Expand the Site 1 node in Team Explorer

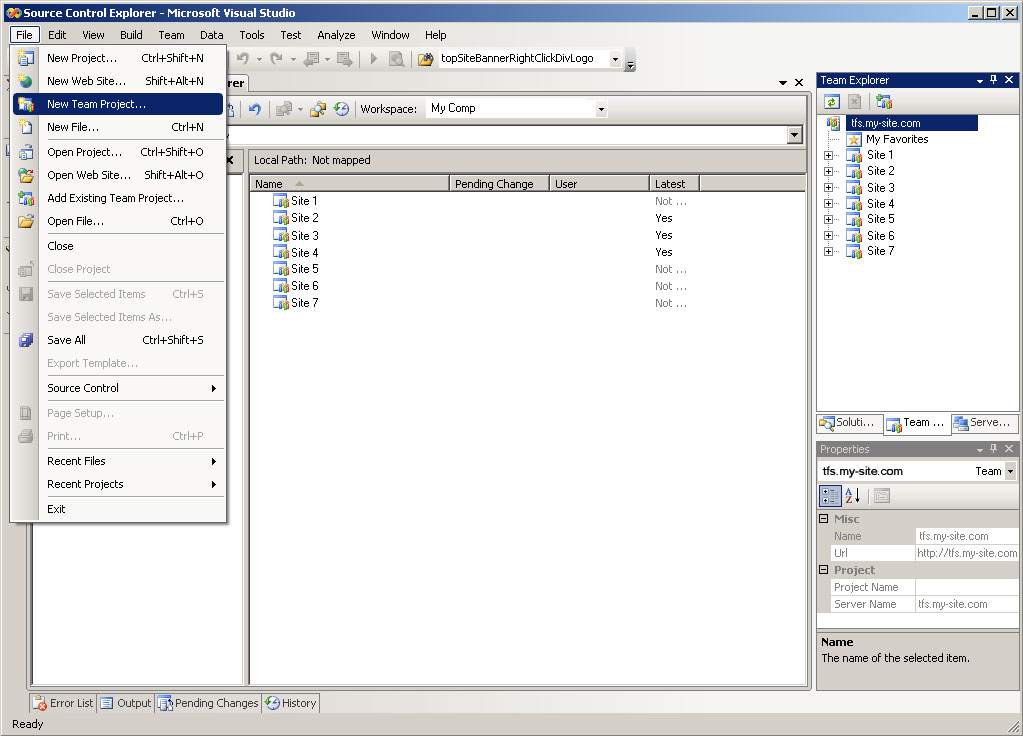[828, 155]
